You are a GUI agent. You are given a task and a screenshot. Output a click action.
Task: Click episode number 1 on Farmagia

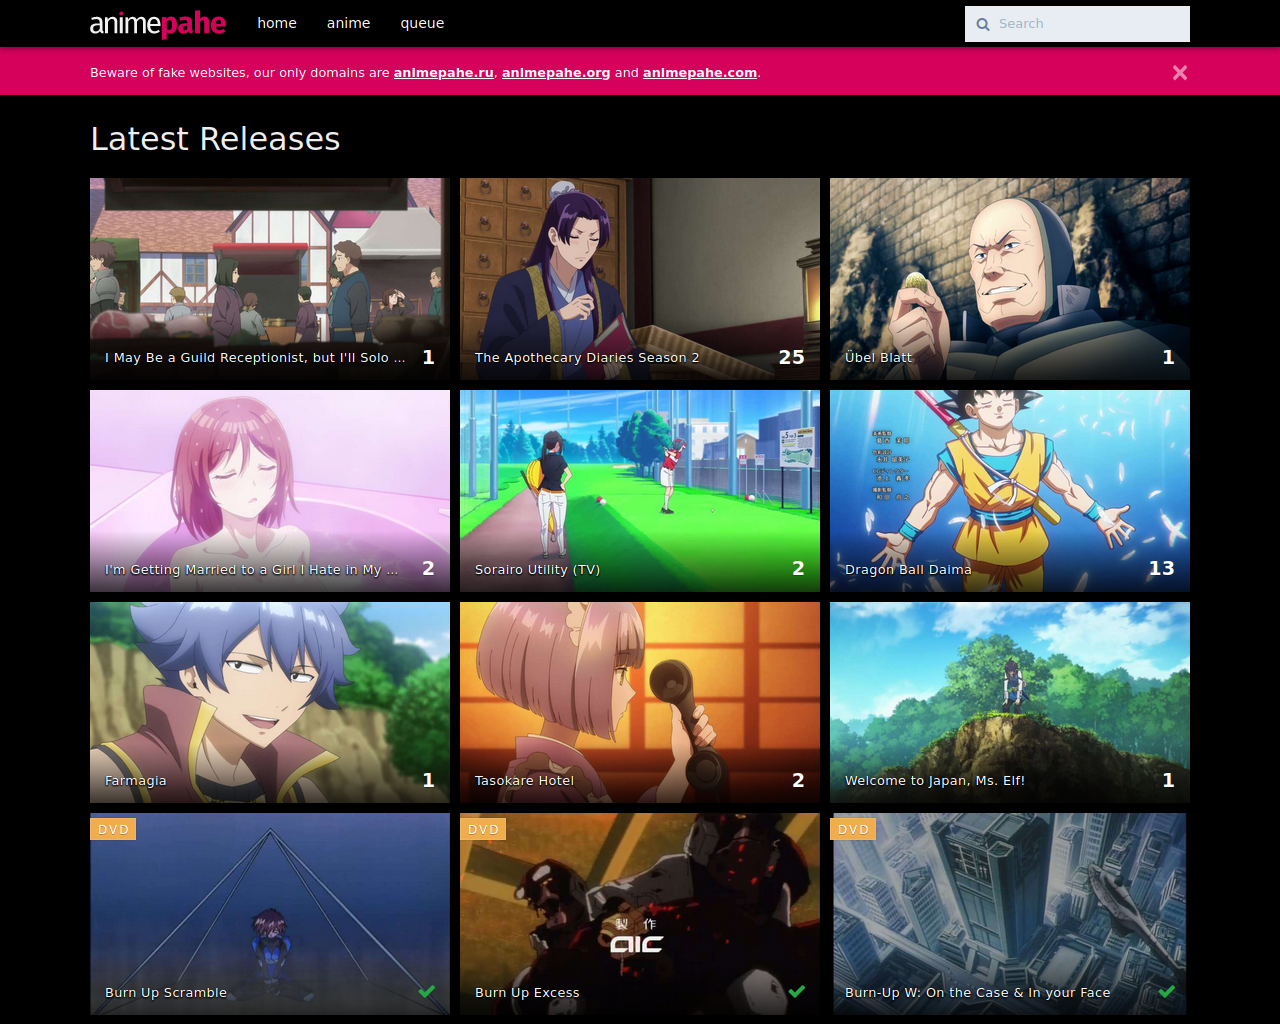pos(428,780)
